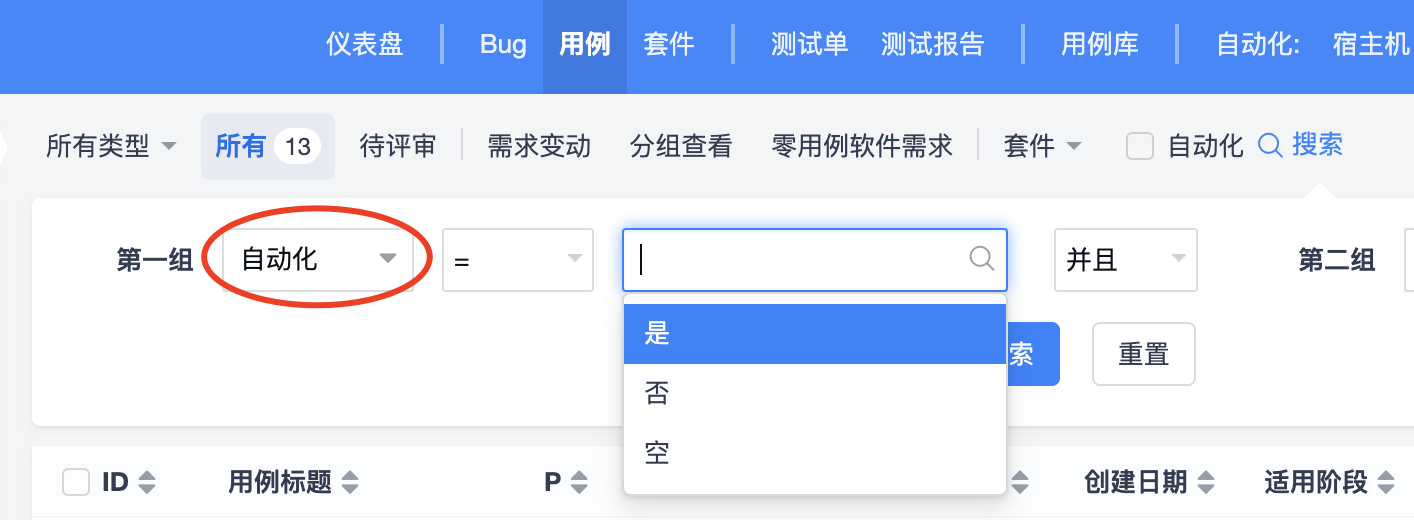This screenshot has width=1414, height=520.
Task: Click the 重置 reset button
Action: click(x=1144, y=354)
